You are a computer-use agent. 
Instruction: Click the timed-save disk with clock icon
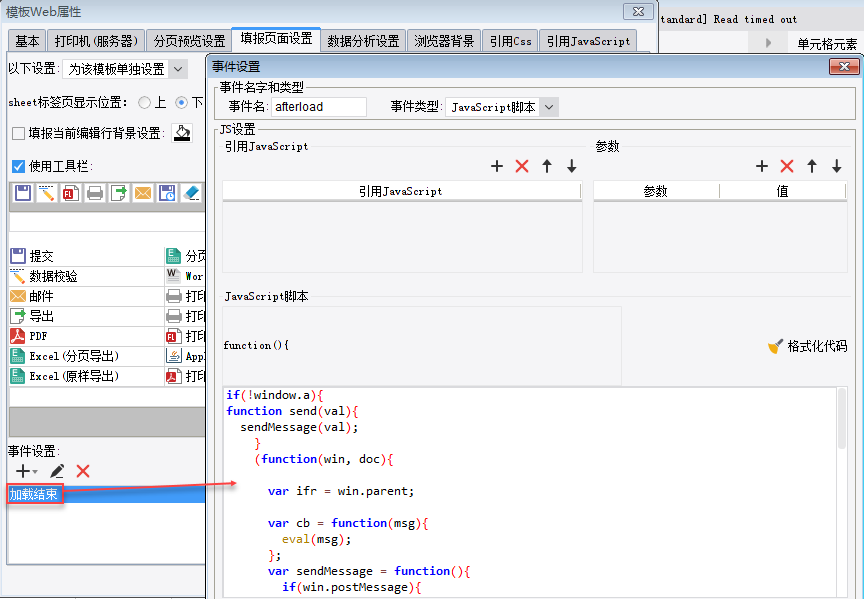(167, 193)
